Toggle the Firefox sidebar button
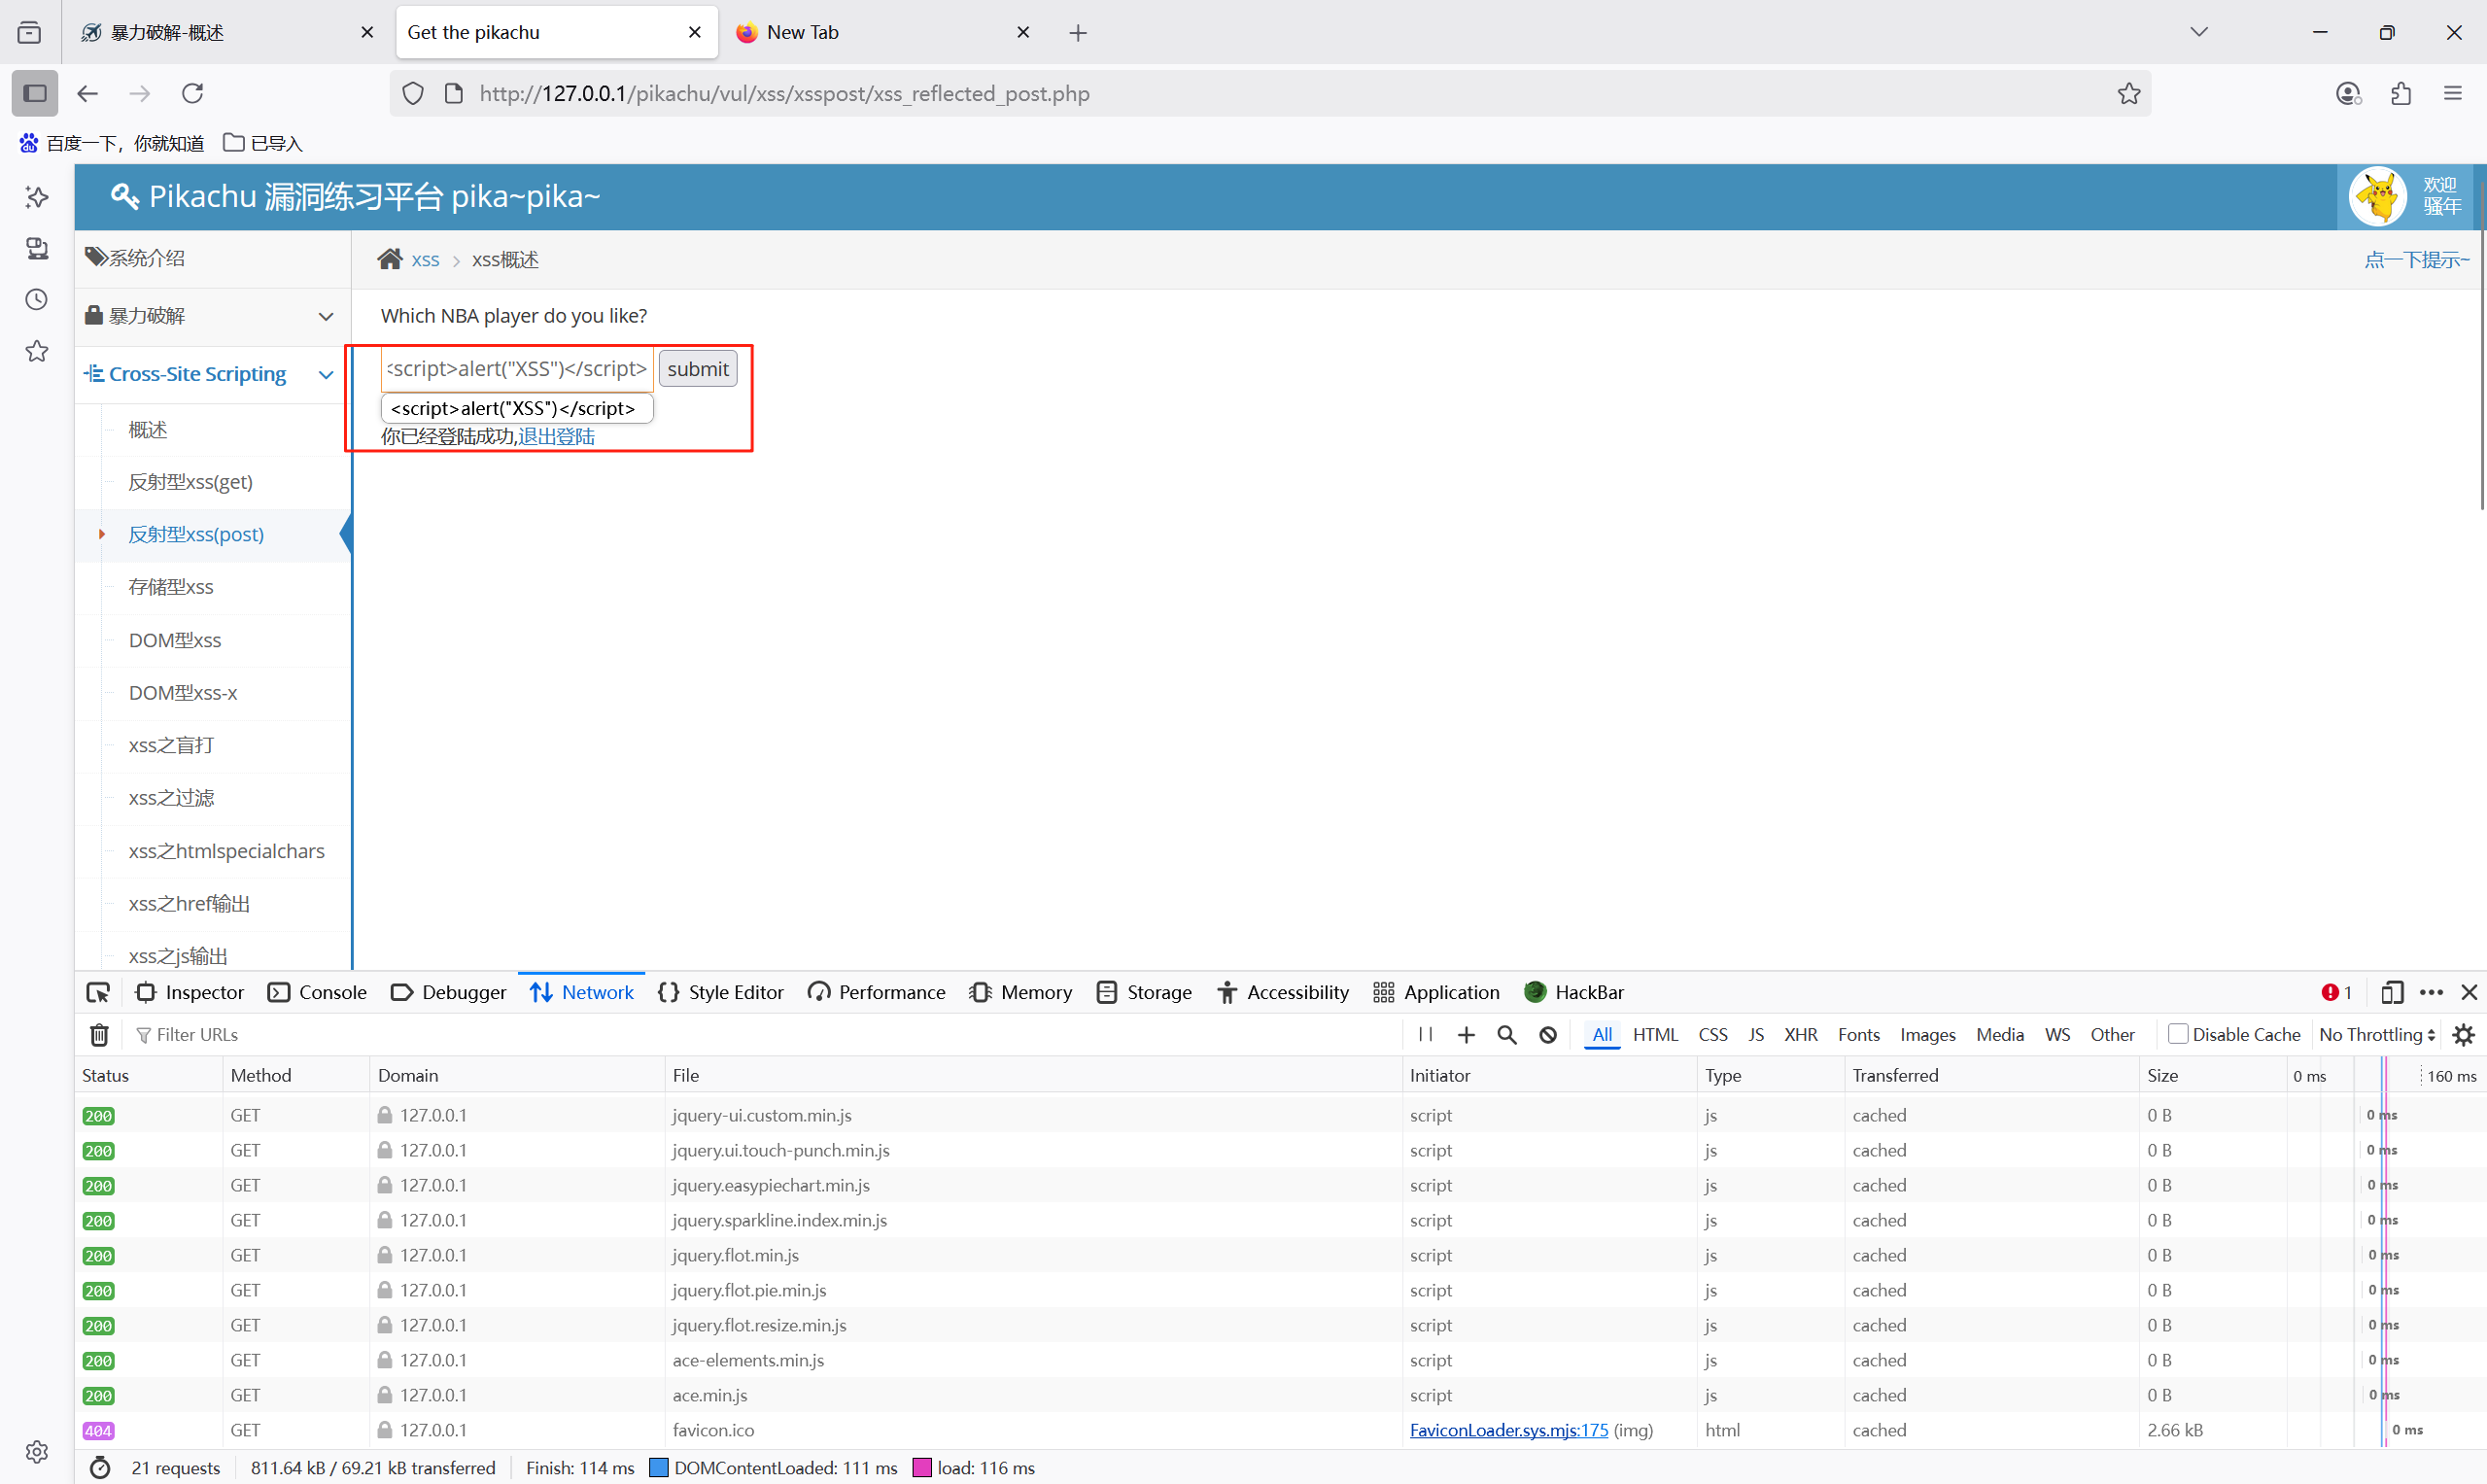The width and height of the screenshot is (2487, 1484). click(x=35, y=93)
